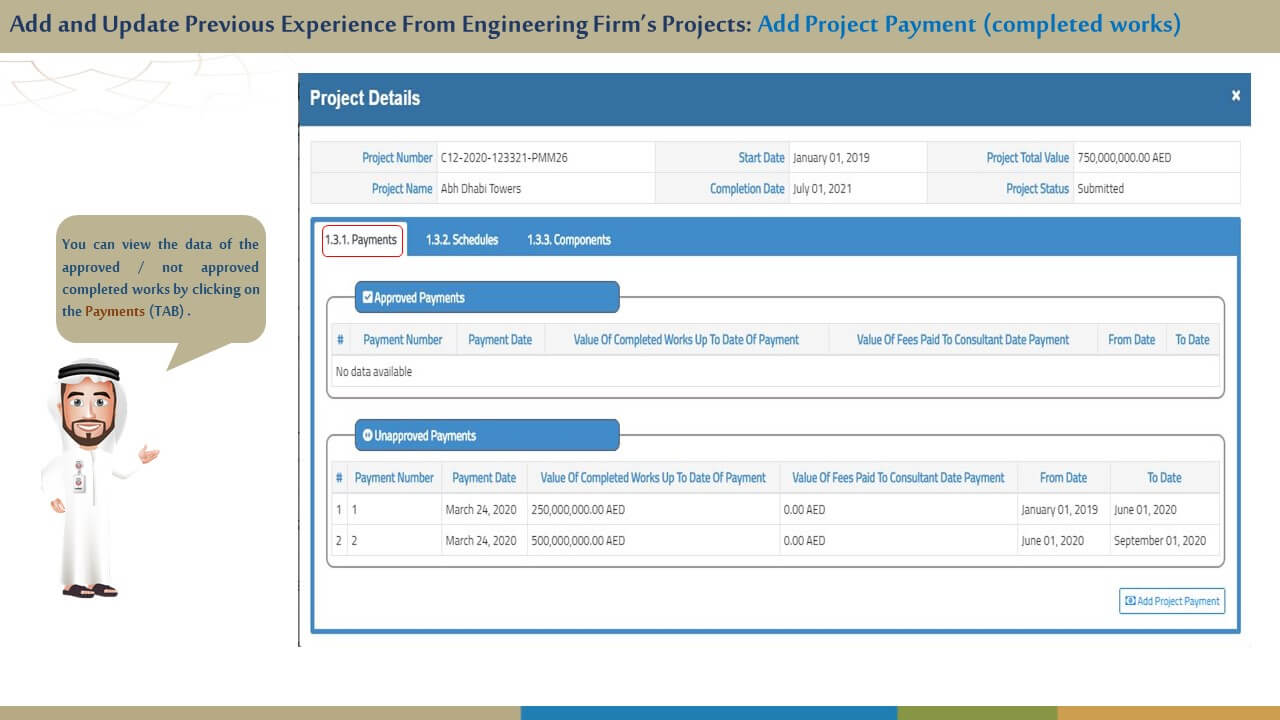
Task: Click the Approved Payments checkmark icon
Action: 367,298
